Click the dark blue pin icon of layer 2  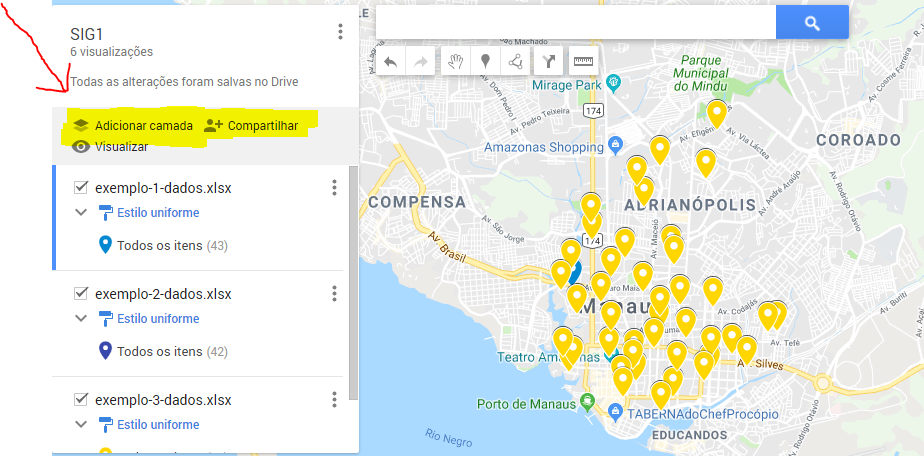pyautogui.click(x=105, y=351)
